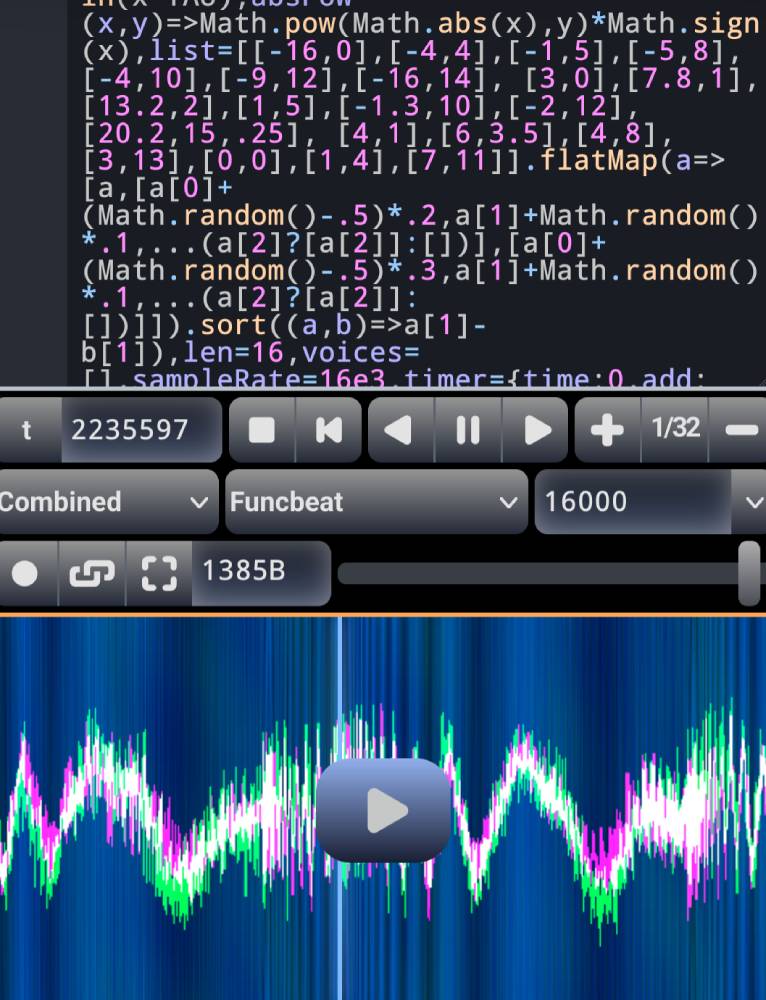Image resolution: width=766 pixels, height=1000 pixels.
Task: Play forward using the right-pointing triangle
Action: [x=538, y=430]
